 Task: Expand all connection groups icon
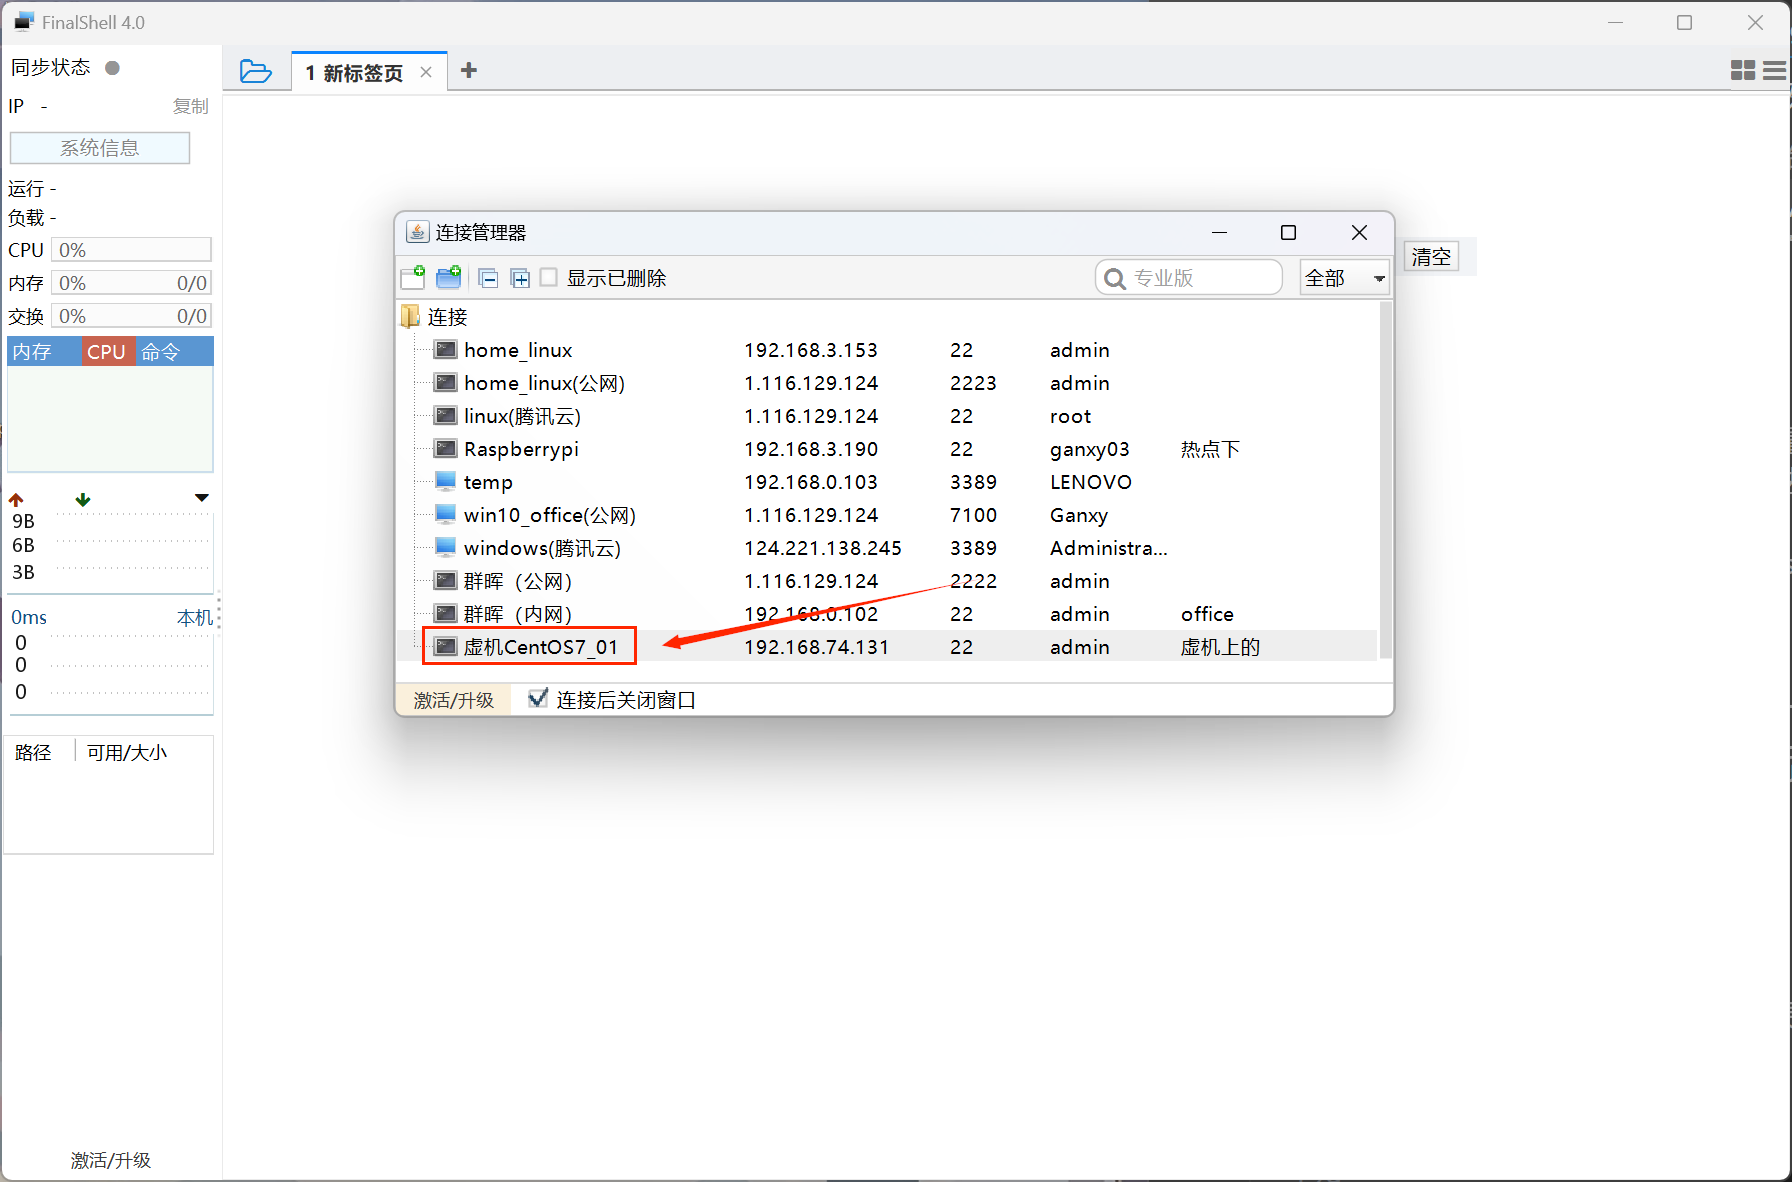coord(520,278)
